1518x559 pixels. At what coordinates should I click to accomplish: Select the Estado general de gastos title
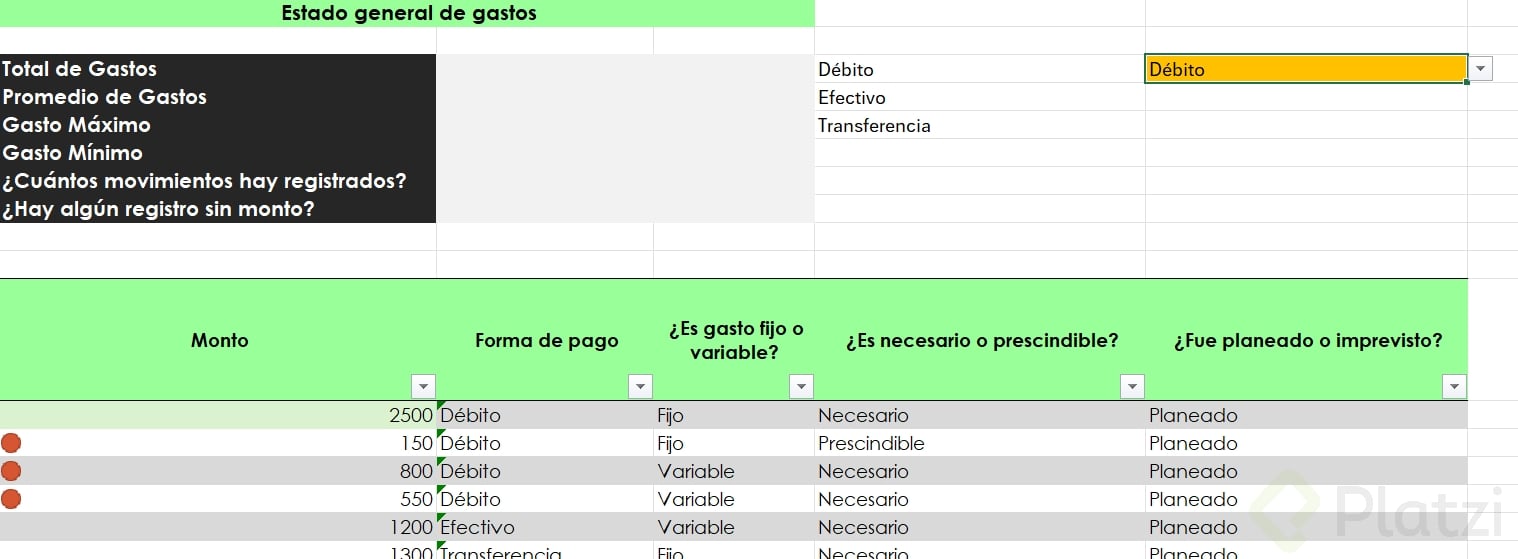click(x=408, y=13)
